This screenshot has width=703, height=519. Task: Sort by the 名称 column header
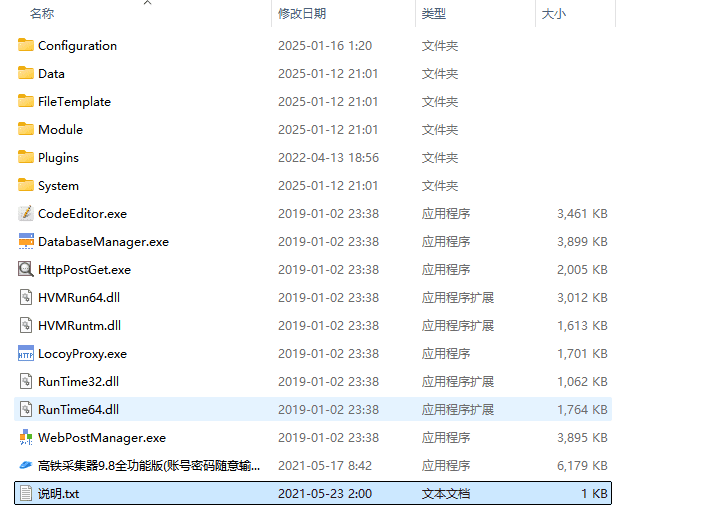coord(42,14)
